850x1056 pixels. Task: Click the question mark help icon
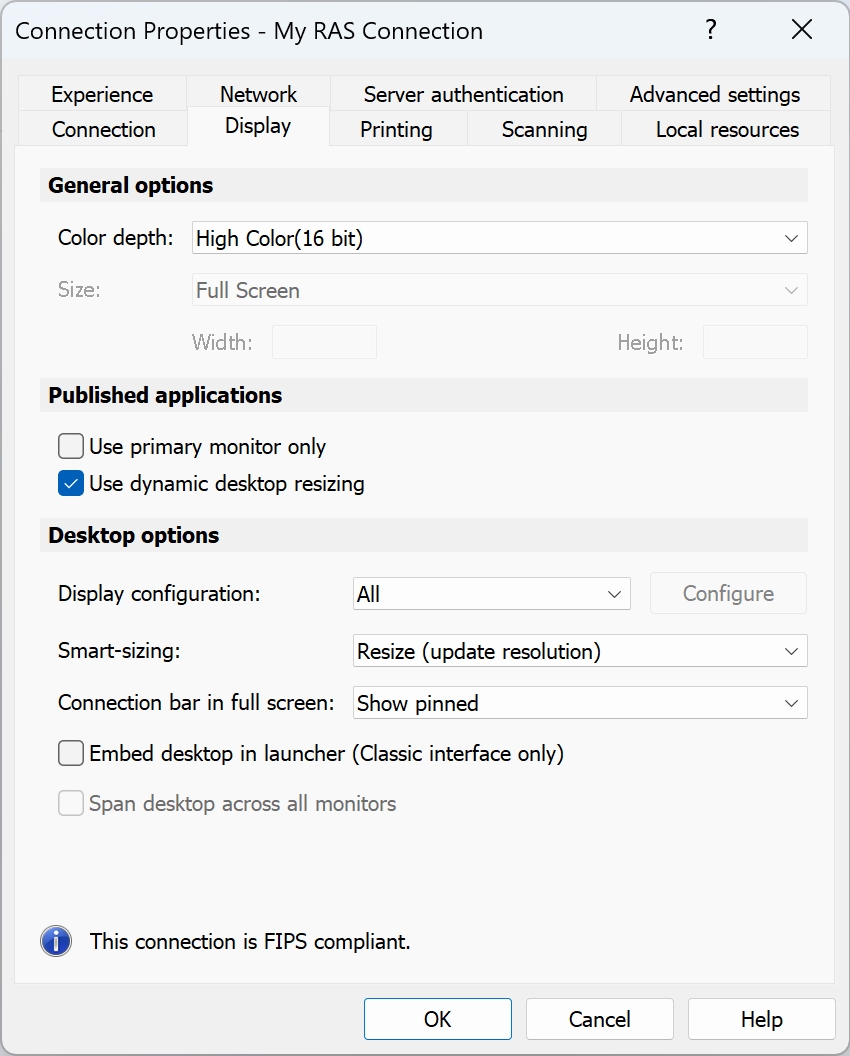tap(711, 30)
